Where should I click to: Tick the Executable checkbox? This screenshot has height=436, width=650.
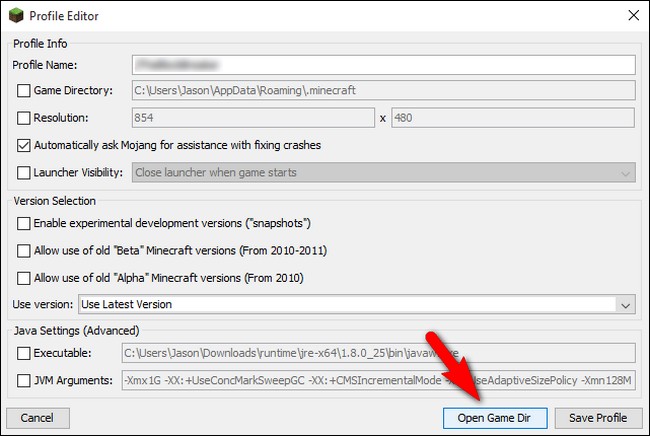point(24,353)
